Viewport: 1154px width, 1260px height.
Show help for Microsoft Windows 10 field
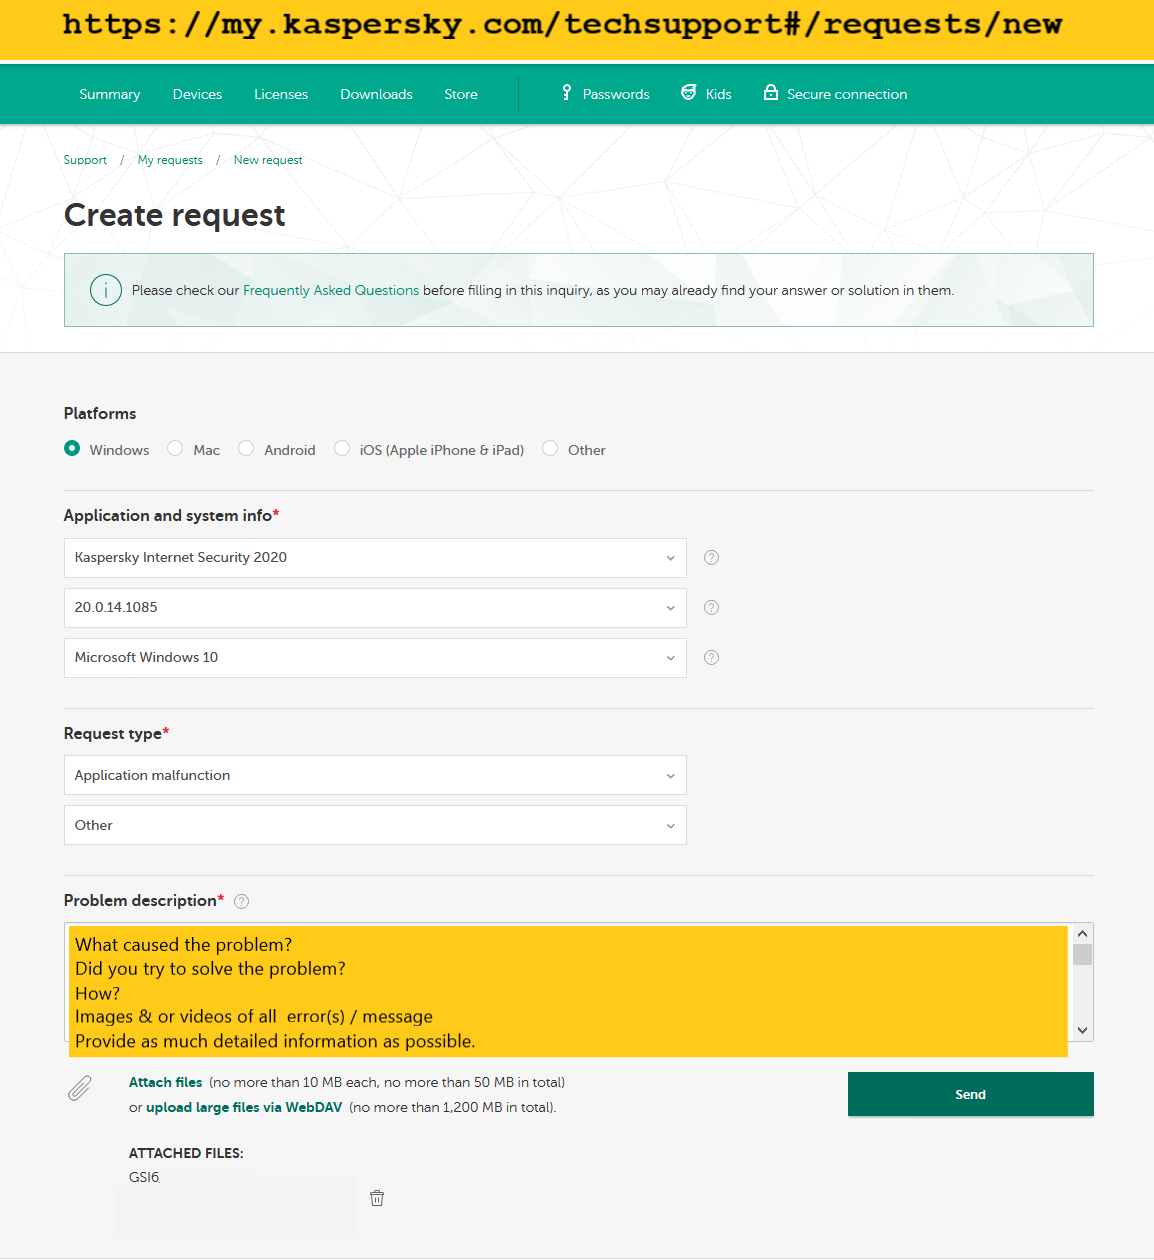711,658
